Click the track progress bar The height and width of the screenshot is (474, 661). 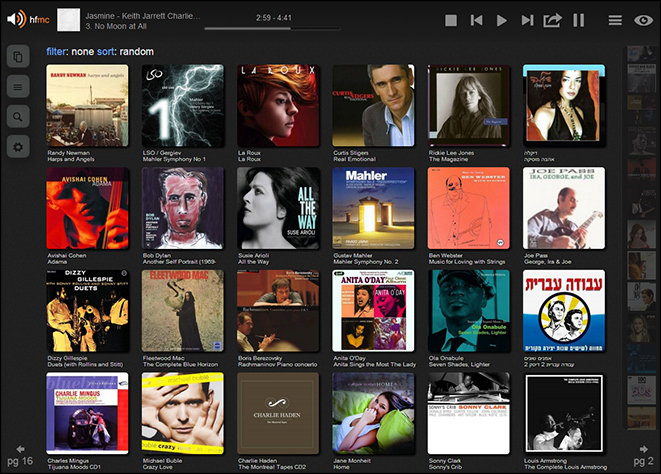(272, 29)
